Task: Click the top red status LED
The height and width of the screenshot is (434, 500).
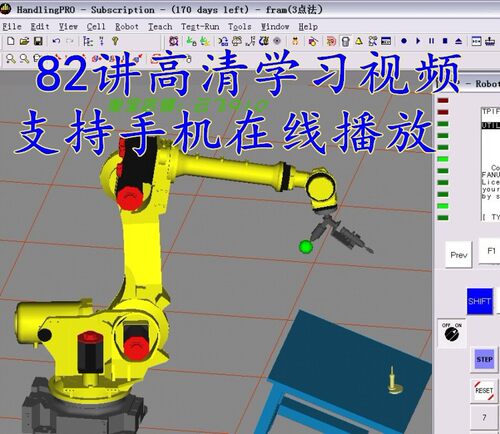Action: 443,100
